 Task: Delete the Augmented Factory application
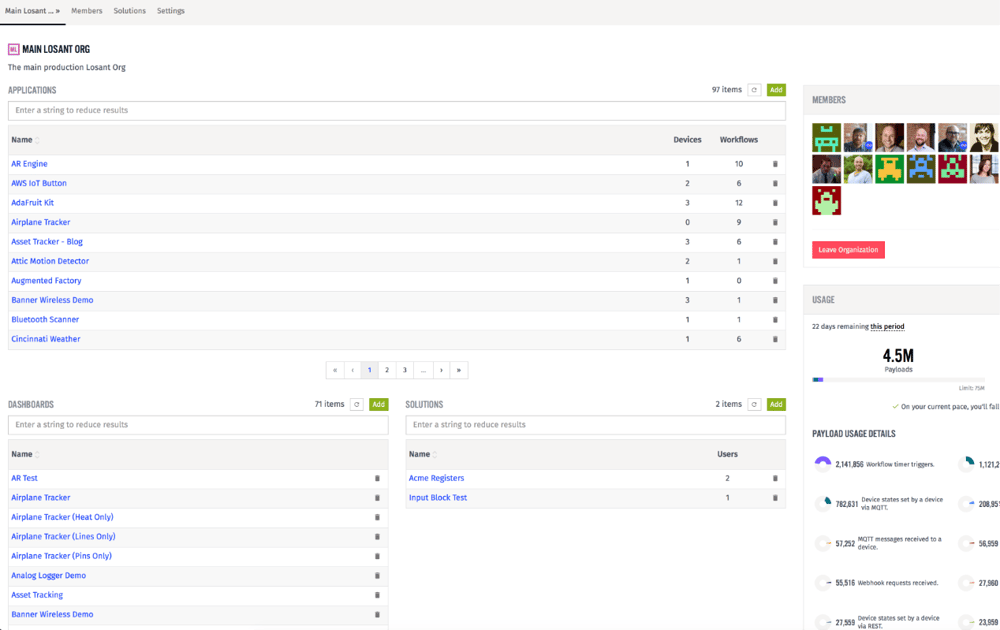click(776, 281)
